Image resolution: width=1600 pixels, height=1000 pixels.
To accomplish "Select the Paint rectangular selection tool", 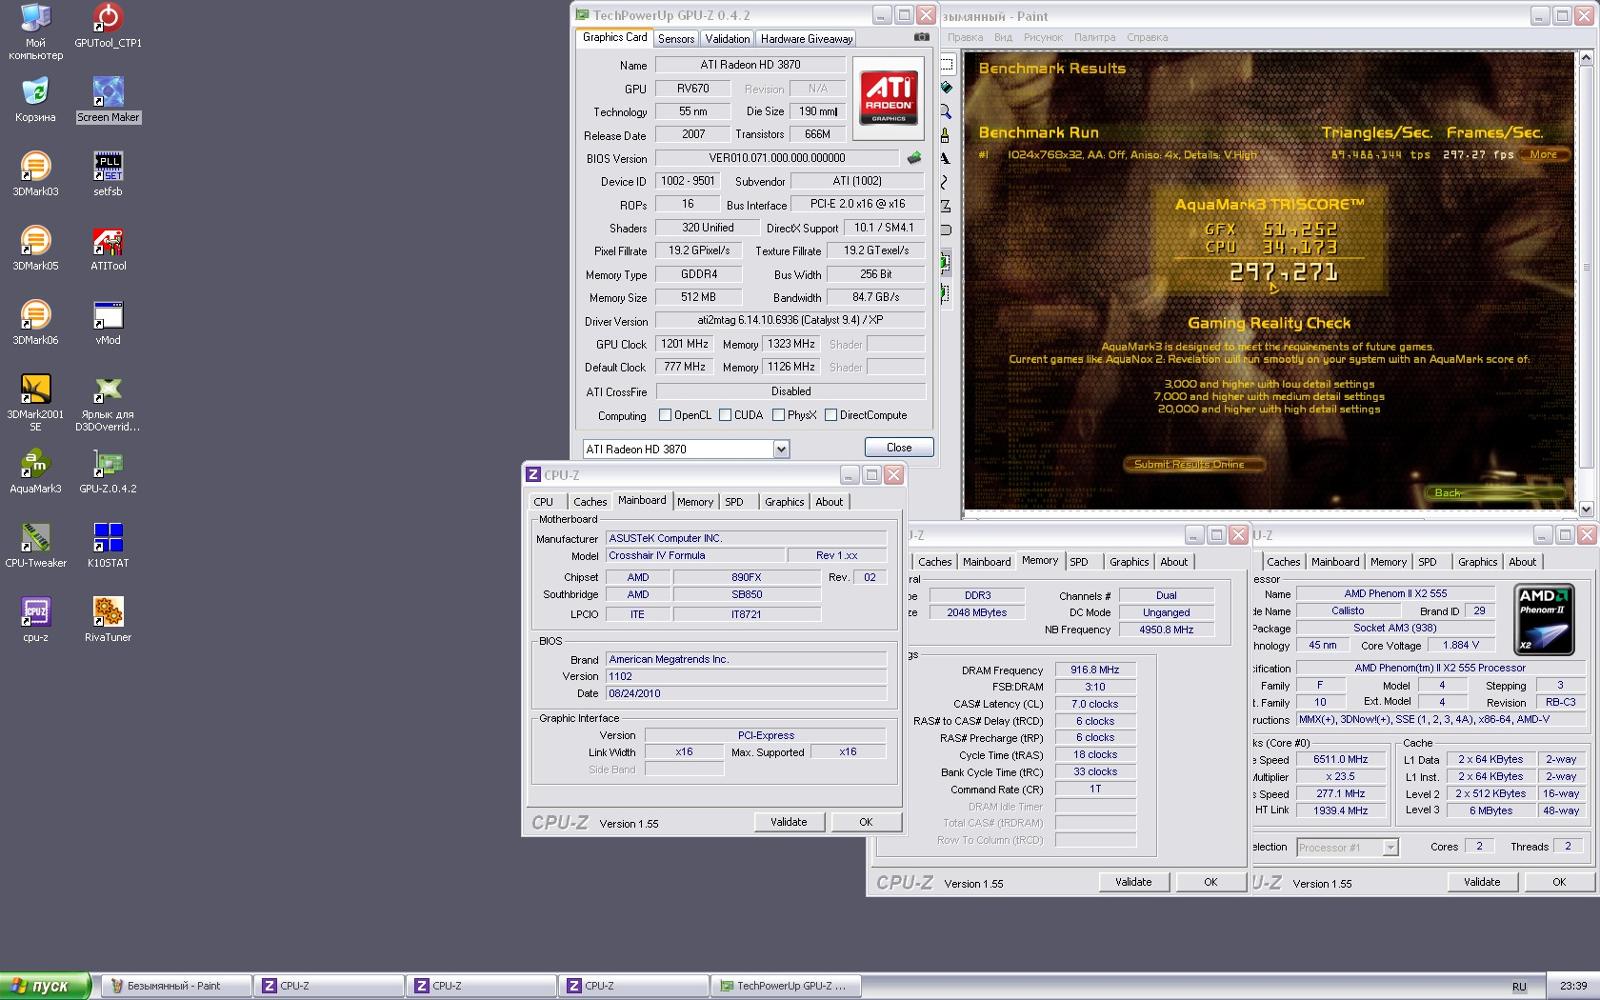I will (946, 64).
